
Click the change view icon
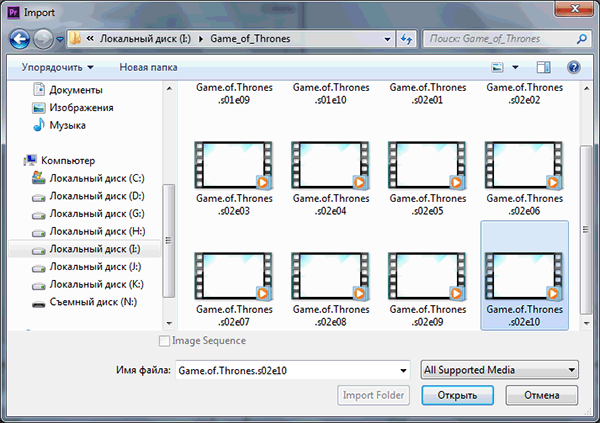[497, 68]
